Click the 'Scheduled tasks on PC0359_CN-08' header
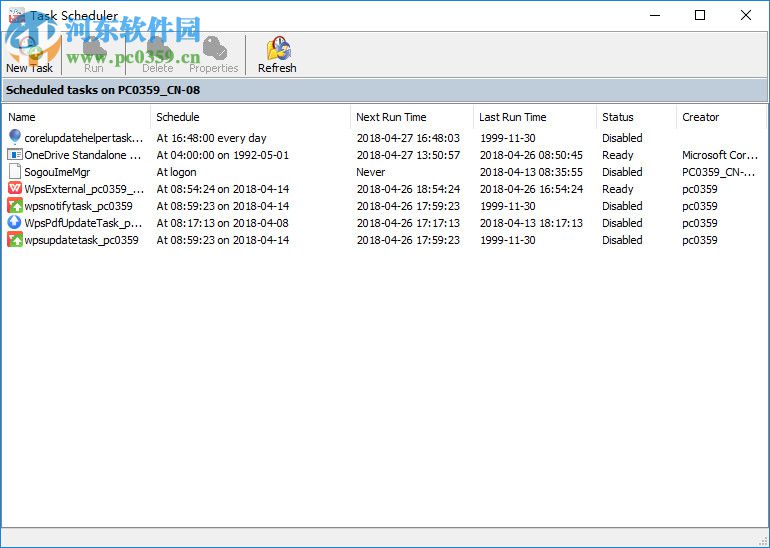 coord(103,90)
